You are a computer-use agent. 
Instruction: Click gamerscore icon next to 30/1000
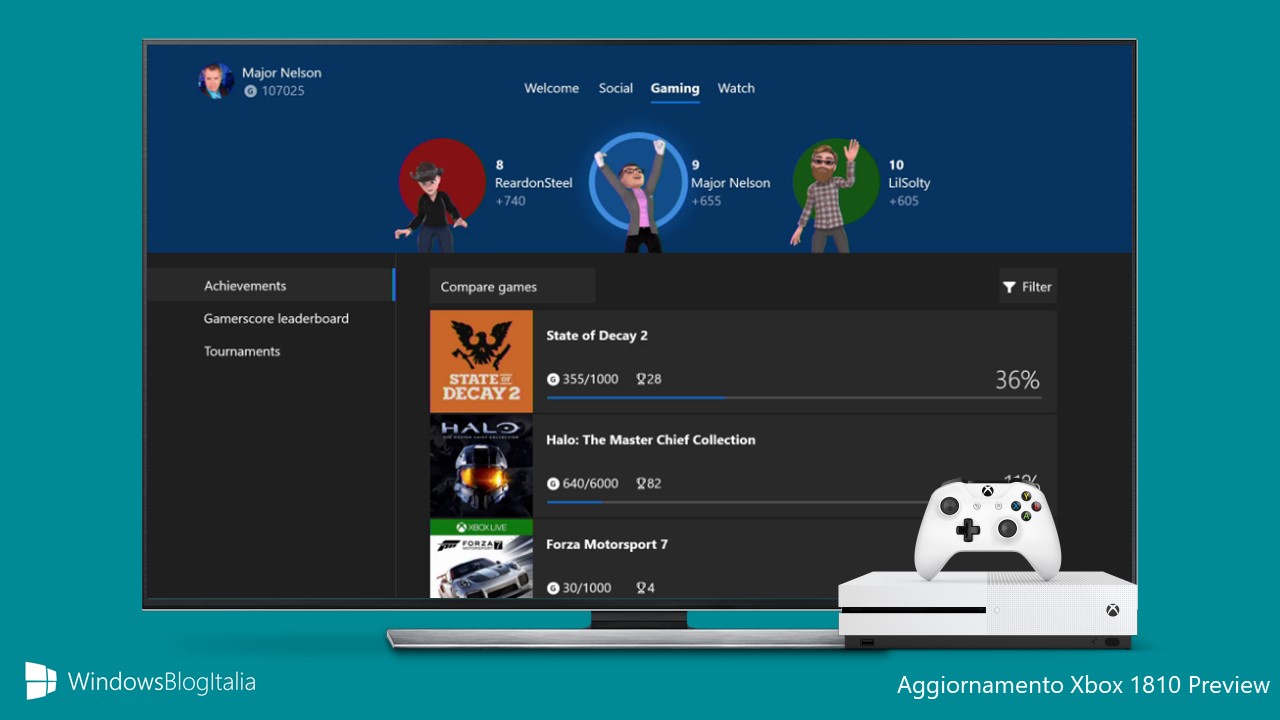553,588
